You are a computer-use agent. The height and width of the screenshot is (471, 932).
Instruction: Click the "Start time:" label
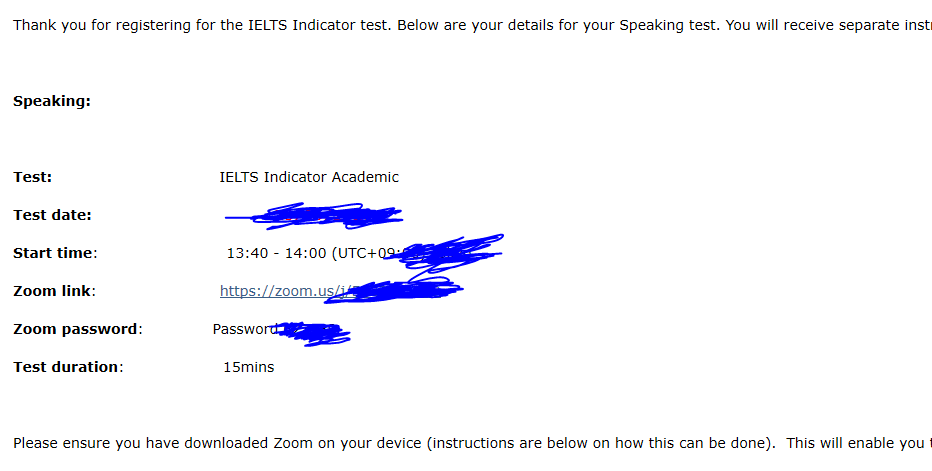pos(55,253)
